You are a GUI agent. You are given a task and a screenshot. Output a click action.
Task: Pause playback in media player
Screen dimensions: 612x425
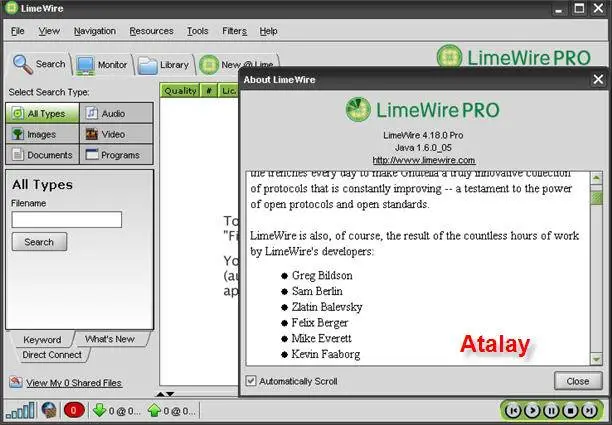551,411
